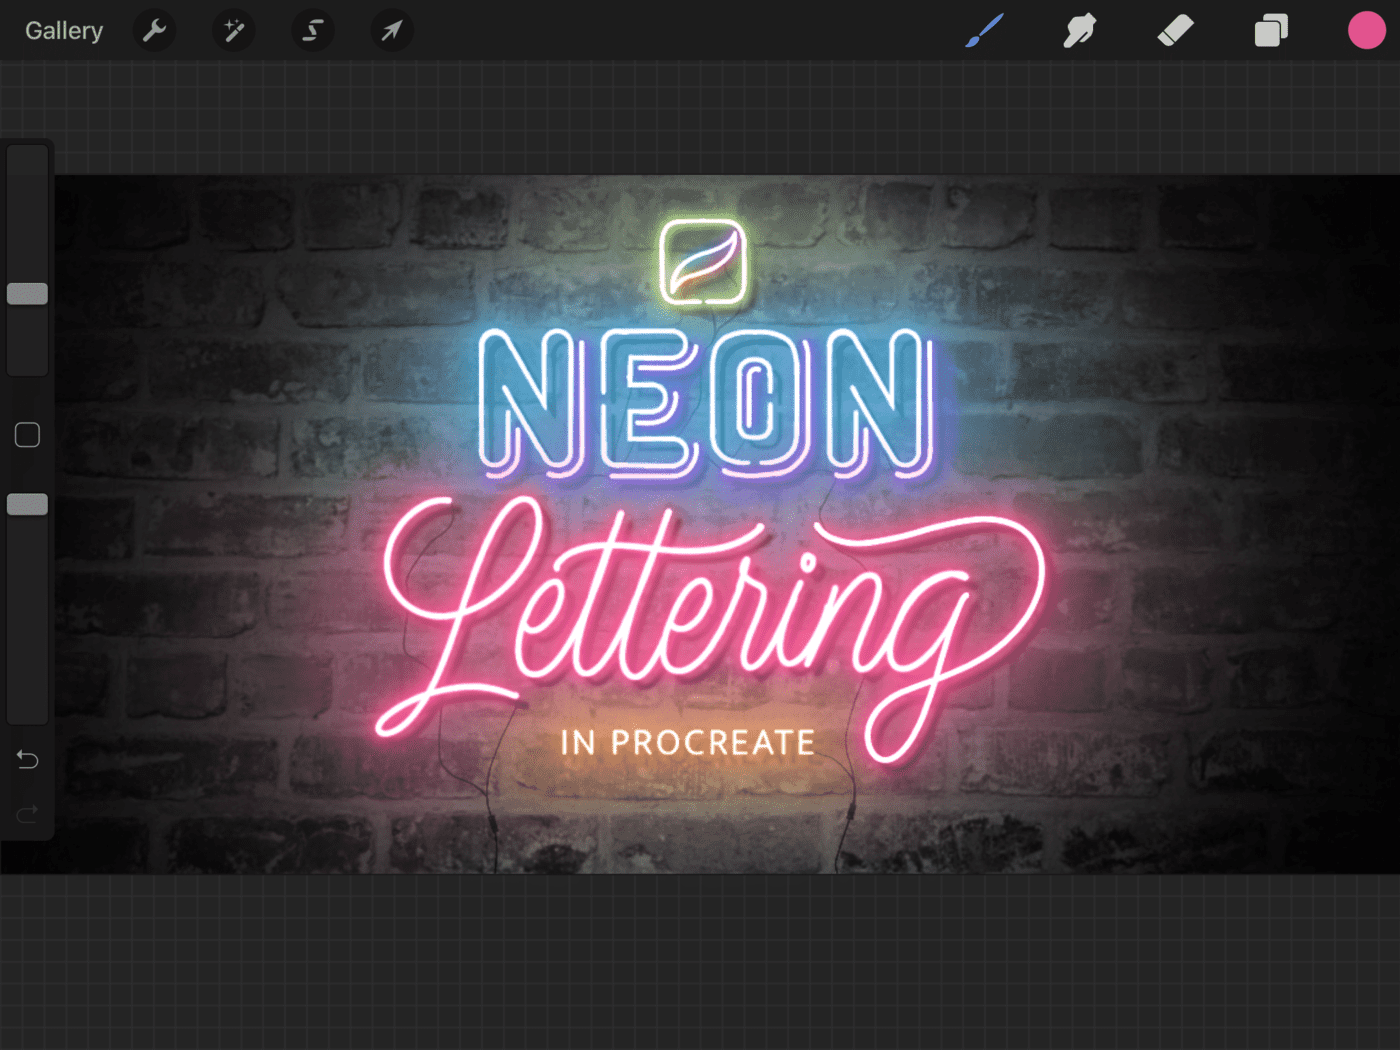Select the Eraser tool
Image resolution: width=1400 pixels, height=1050 pixels.
tap(1175, 31)
